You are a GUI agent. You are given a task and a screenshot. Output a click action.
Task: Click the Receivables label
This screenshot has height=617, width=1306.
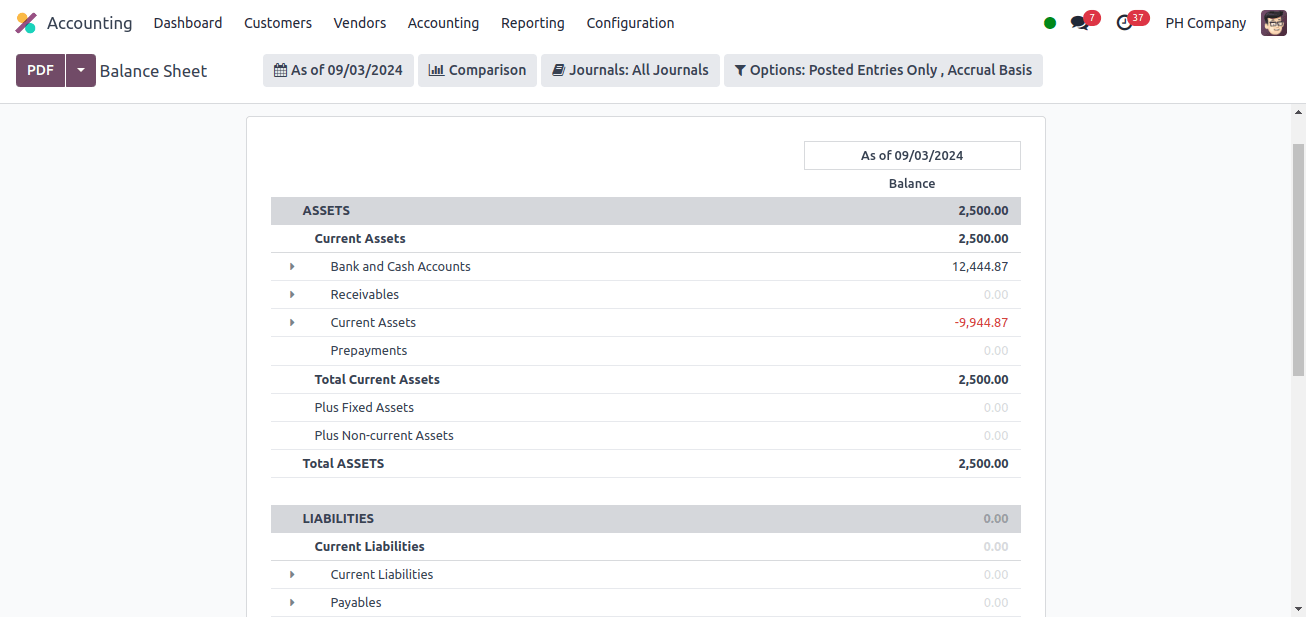pyautogui.click(x=365, y=295)
